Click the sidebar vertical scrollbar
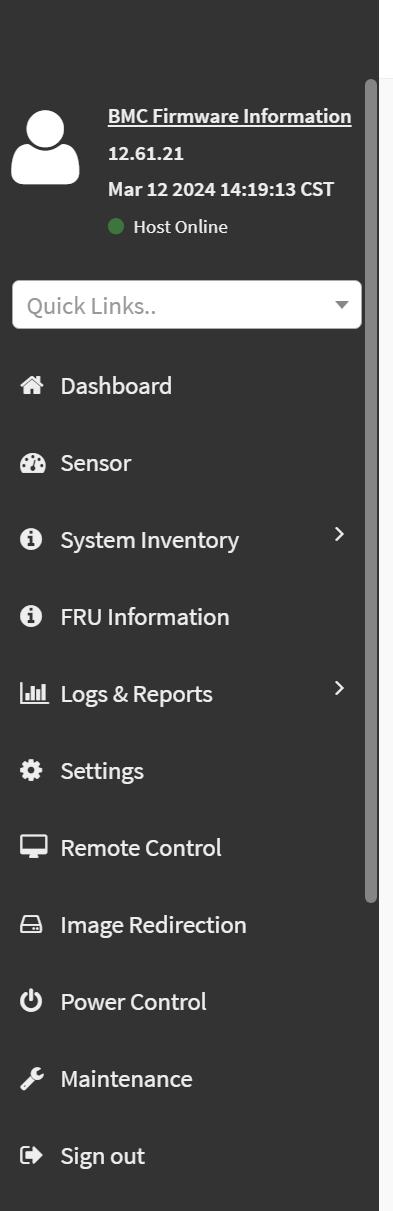This screenshot has width=393, height=1211. coord(371,490)
